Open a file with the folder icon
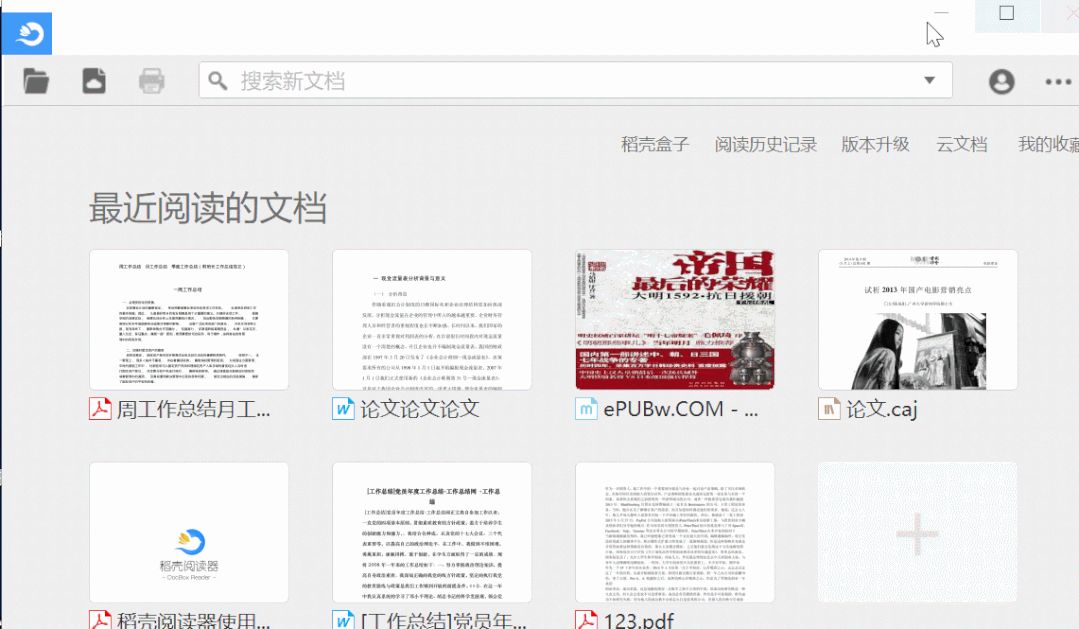Image resolution: width=1079 pixels, height=629 pixels. tap(36, 81)
